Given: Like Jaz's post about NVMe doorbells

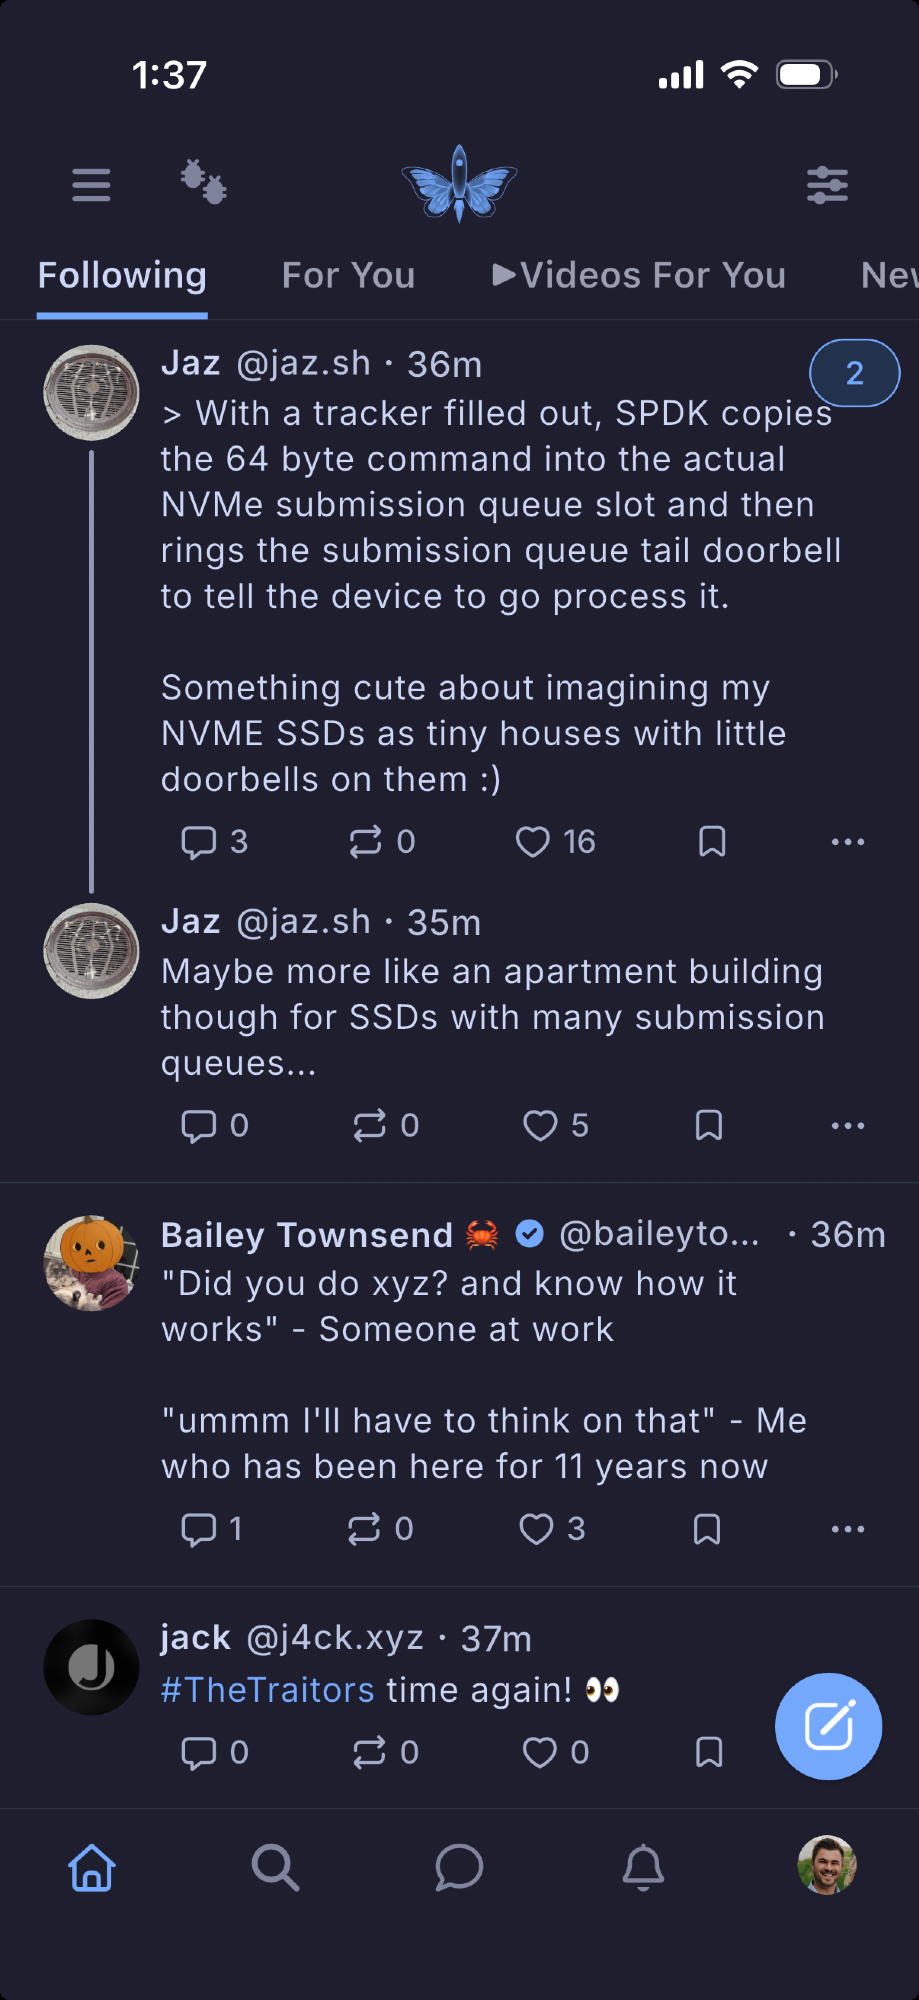Looking at the screenshot, I should click(533, 842).
